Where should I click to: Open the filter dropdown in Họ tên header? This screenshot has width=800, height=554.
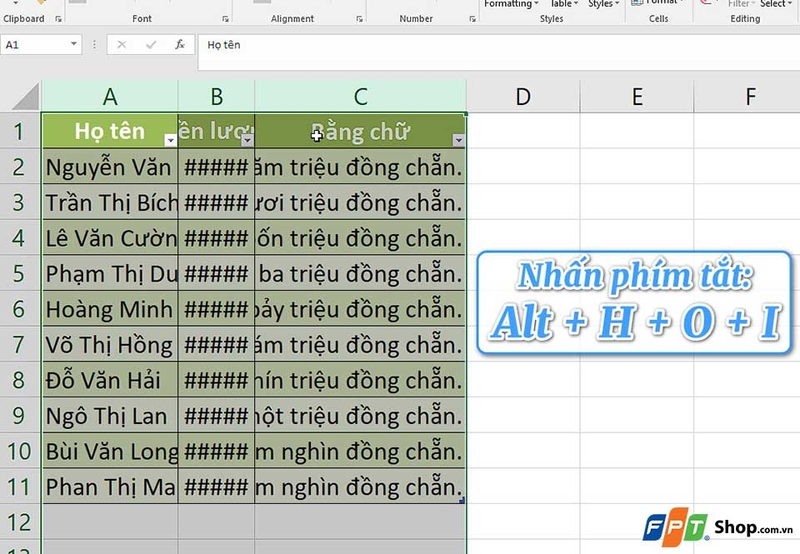pos(170,140)
